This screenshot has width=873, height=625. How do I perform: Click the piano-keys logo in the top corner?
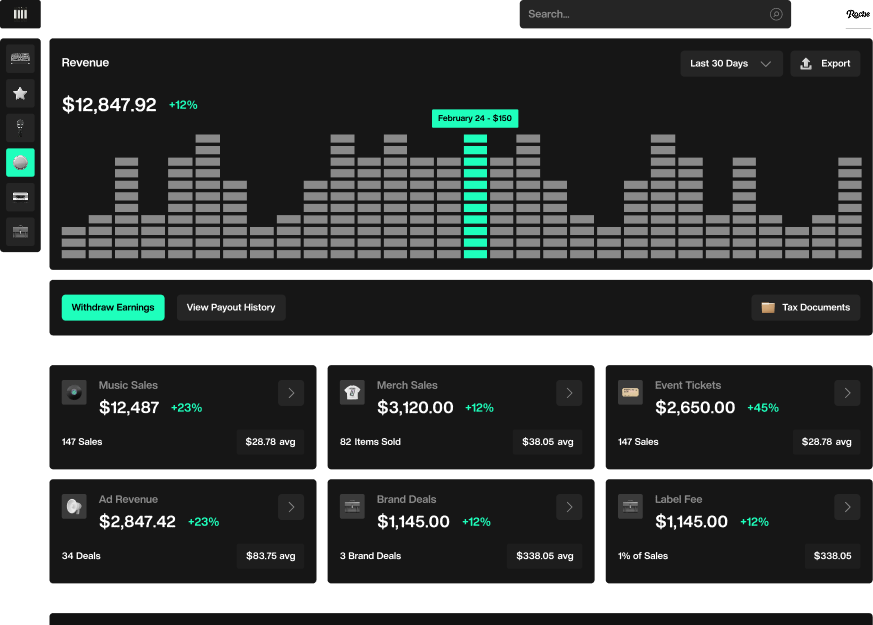pos(20,14)
